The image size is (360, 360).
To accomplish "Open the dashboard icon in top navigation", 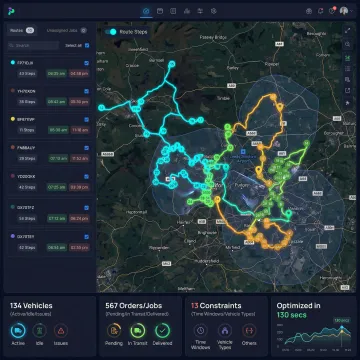I will pyautogui.click(x=146, y=11).
